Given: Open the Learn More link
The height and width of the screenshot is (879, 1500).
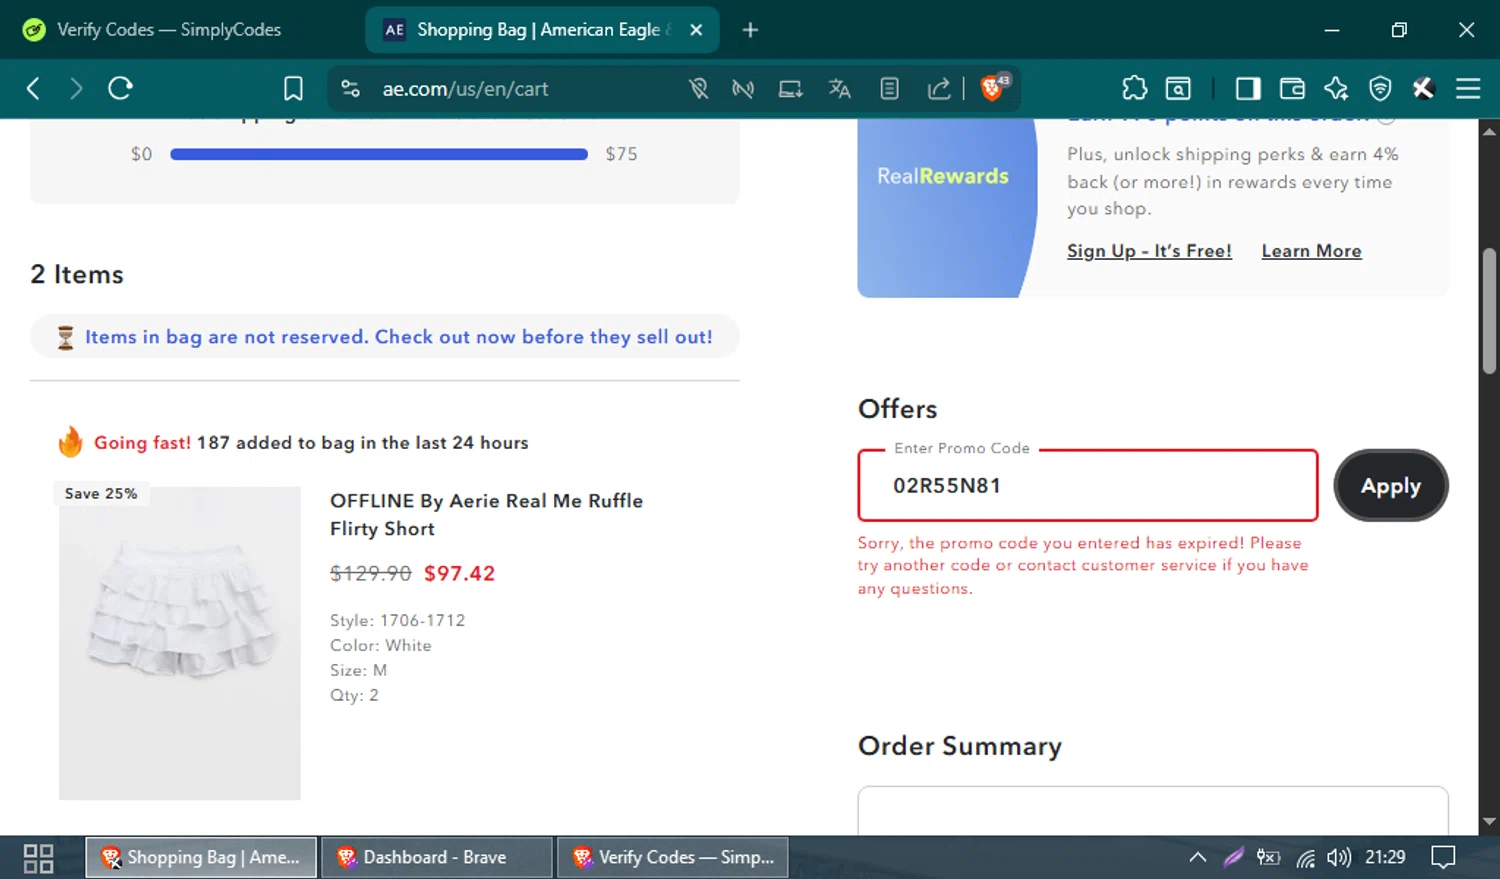Looking at the screenshot, I should click(1311, 251).
